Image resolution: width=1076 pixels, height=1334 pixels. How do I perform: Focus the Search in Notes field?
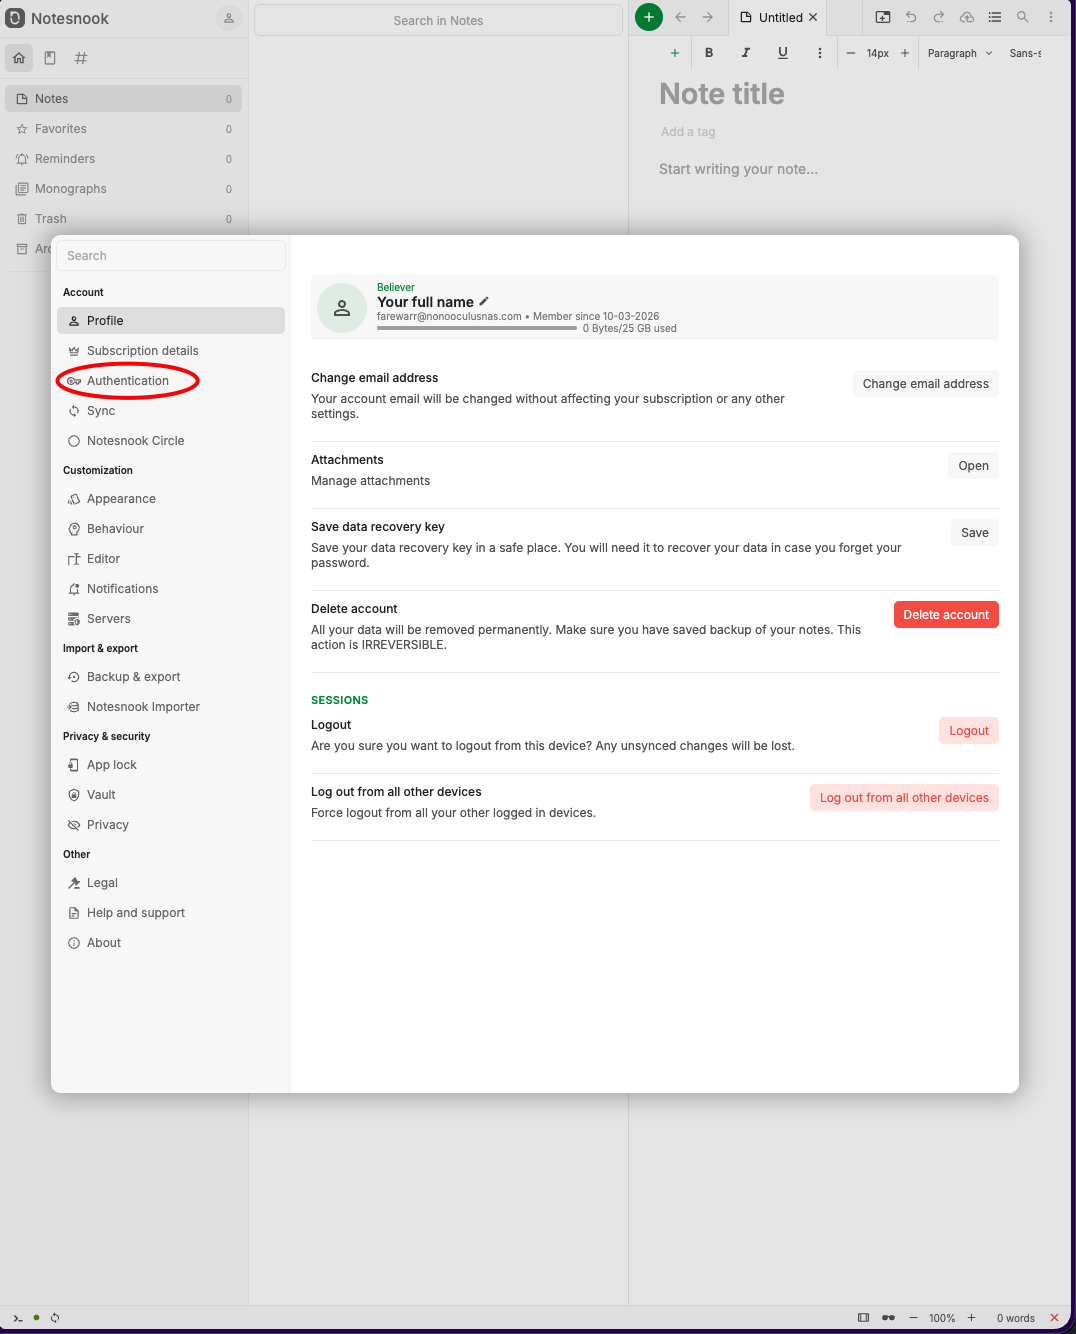(x=438, y=20)
